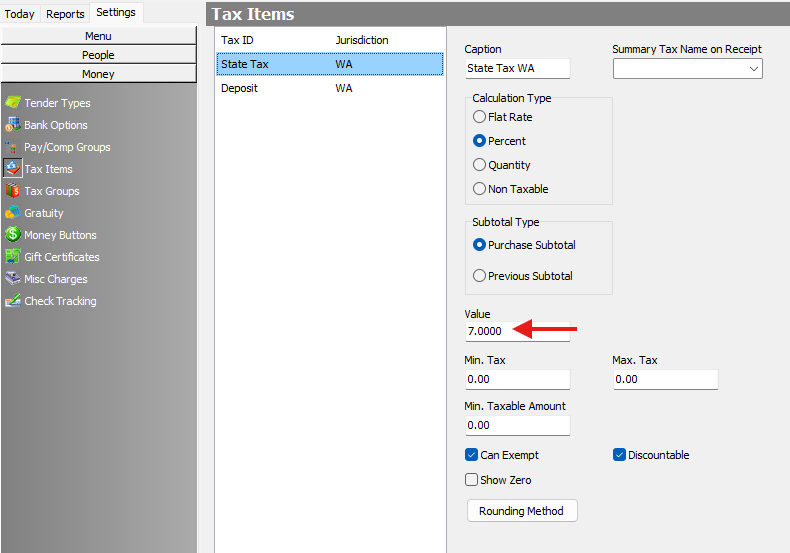Image resolution: width=790 pixels, height=553 pixels.
Task: Switch to the Today tab
Action: coord(20,14)
